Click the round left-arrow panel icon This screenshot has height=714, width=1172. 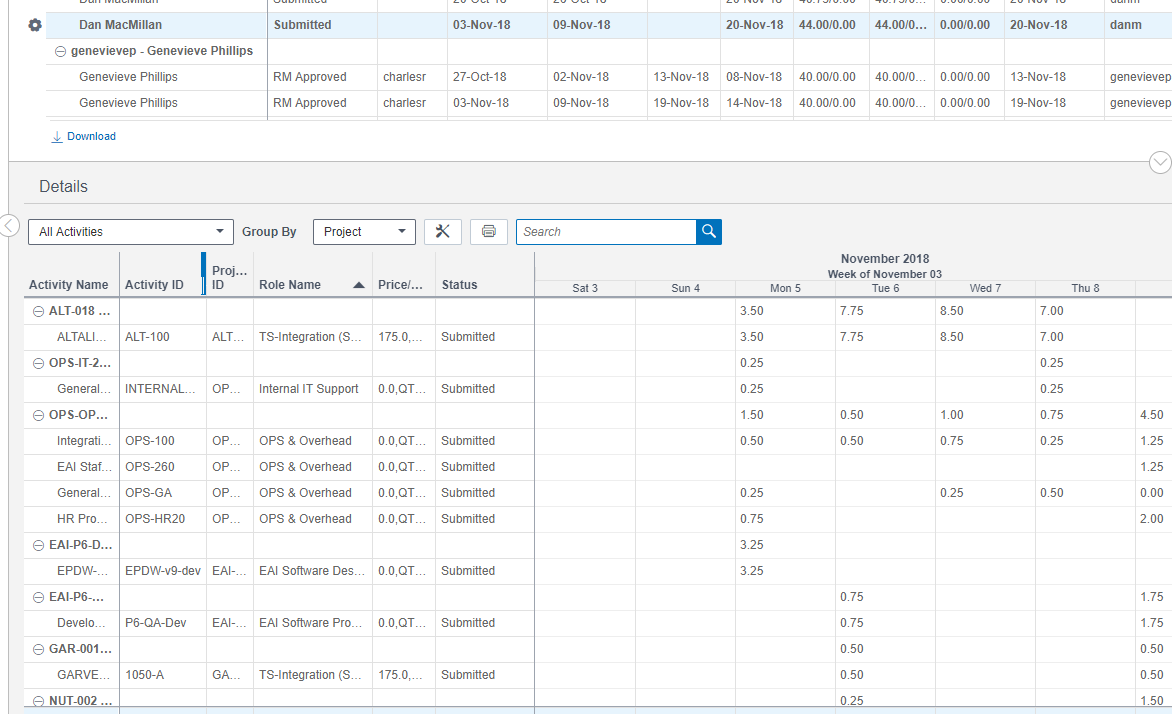(9, 225)
